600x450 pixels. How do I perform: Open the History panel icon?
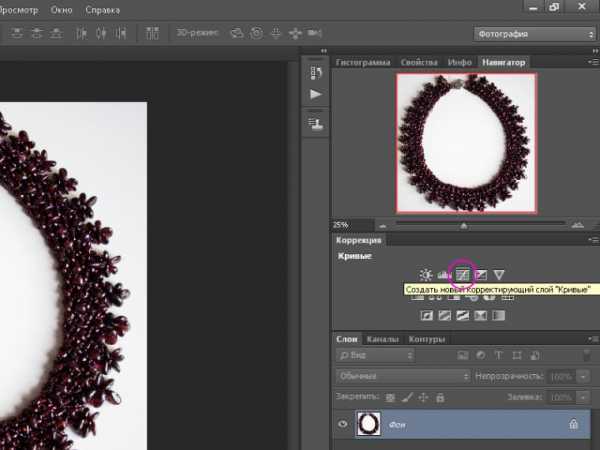[x=317, y=73]
